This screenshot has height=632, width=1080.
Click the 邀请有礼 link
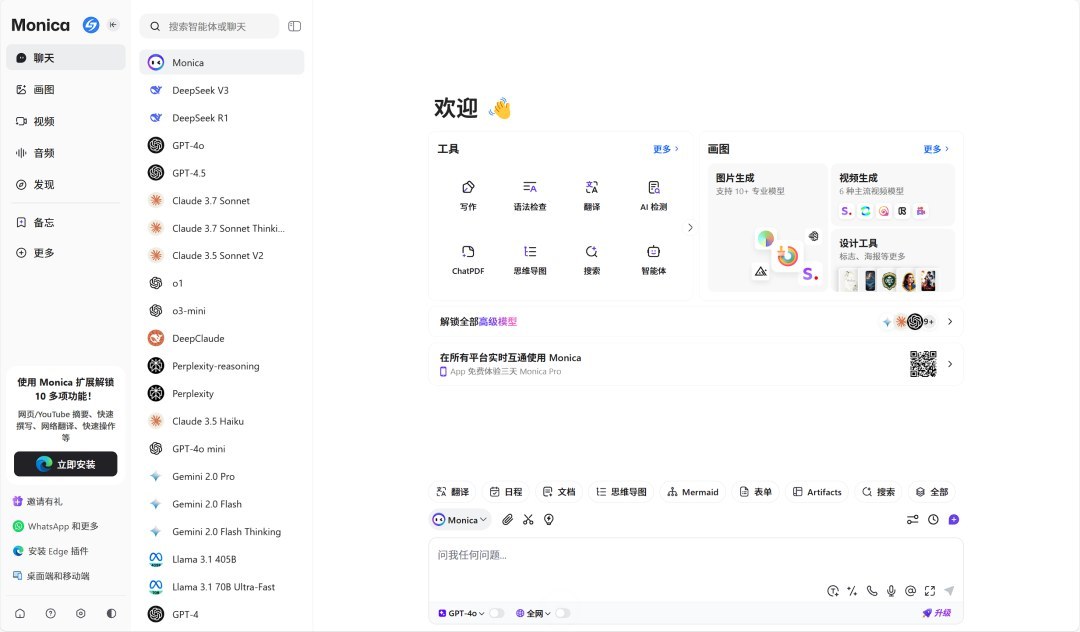coord(38,501)
